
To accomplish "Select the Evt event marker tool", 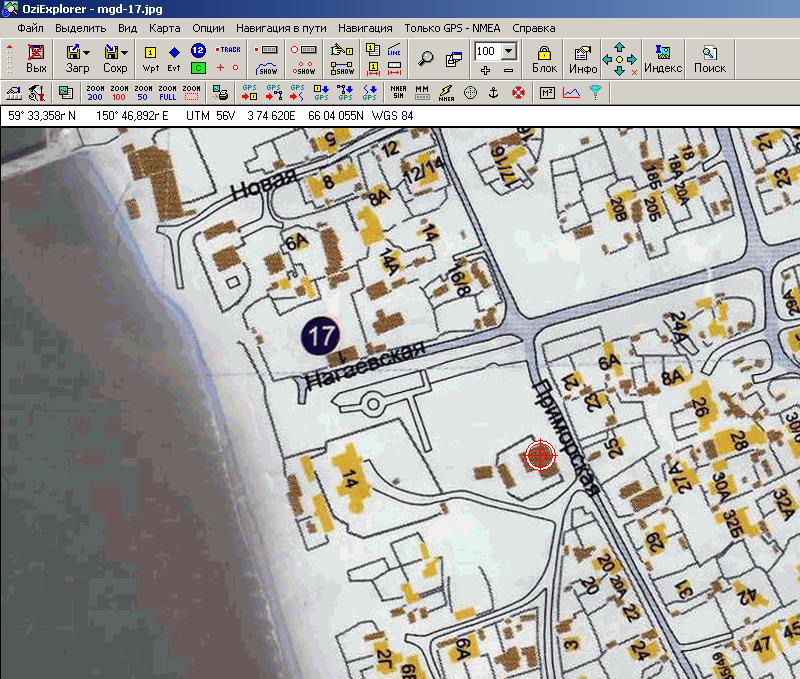I will tap(174, 59).
